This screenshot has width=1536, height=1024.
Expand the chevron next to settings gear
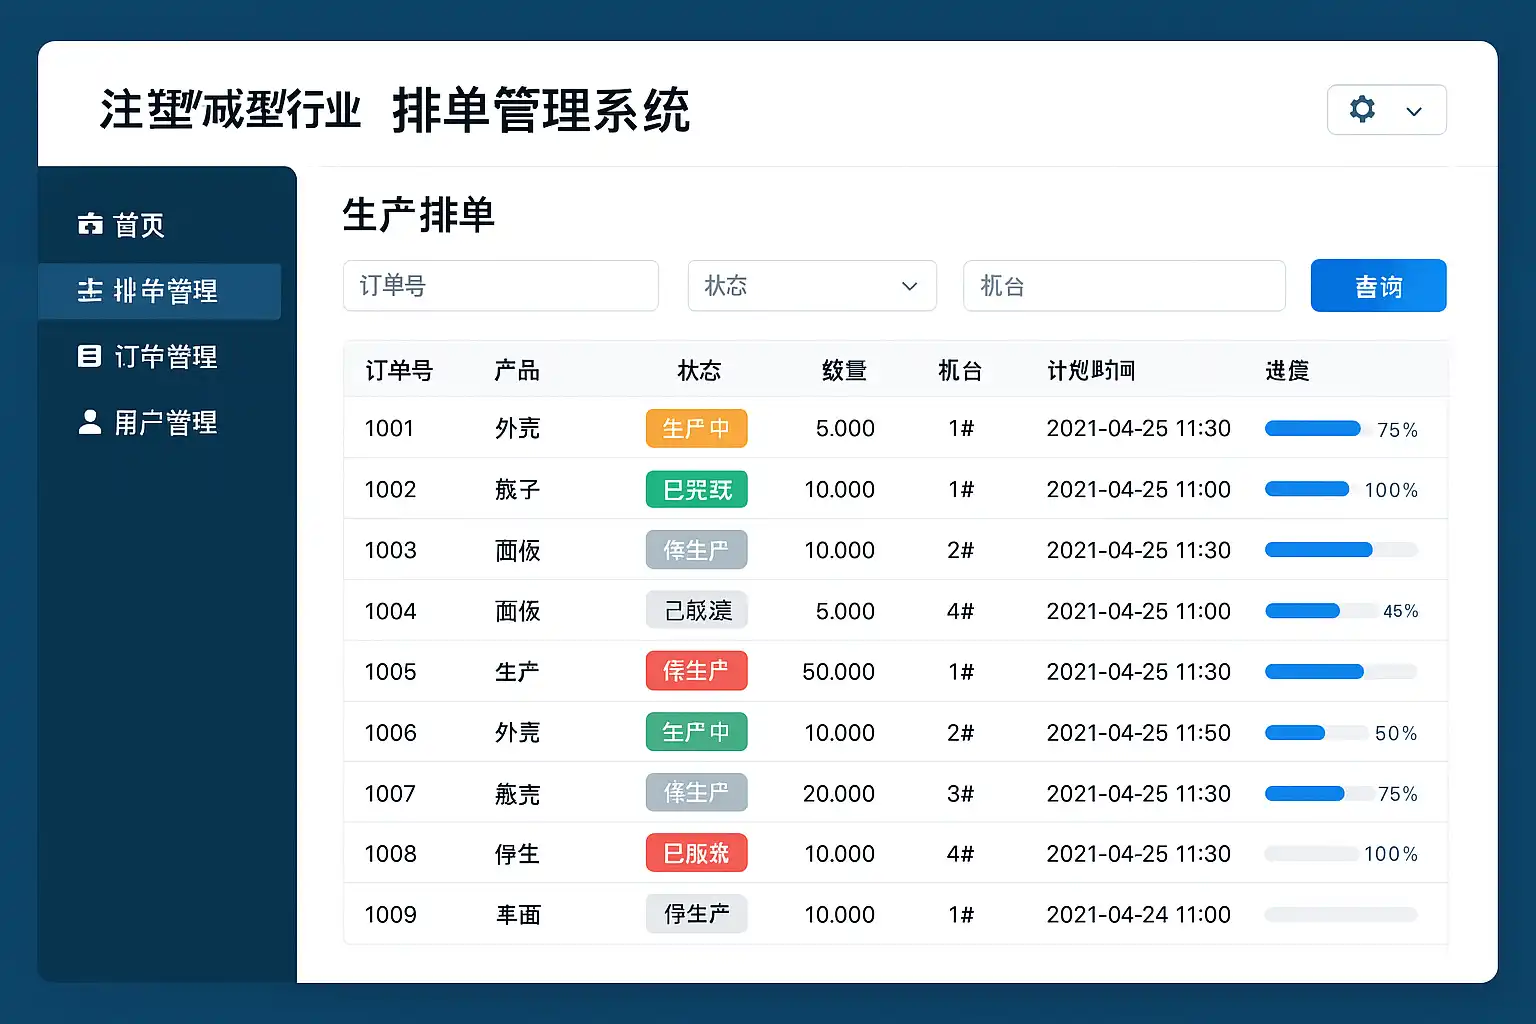click(1414, 111)
